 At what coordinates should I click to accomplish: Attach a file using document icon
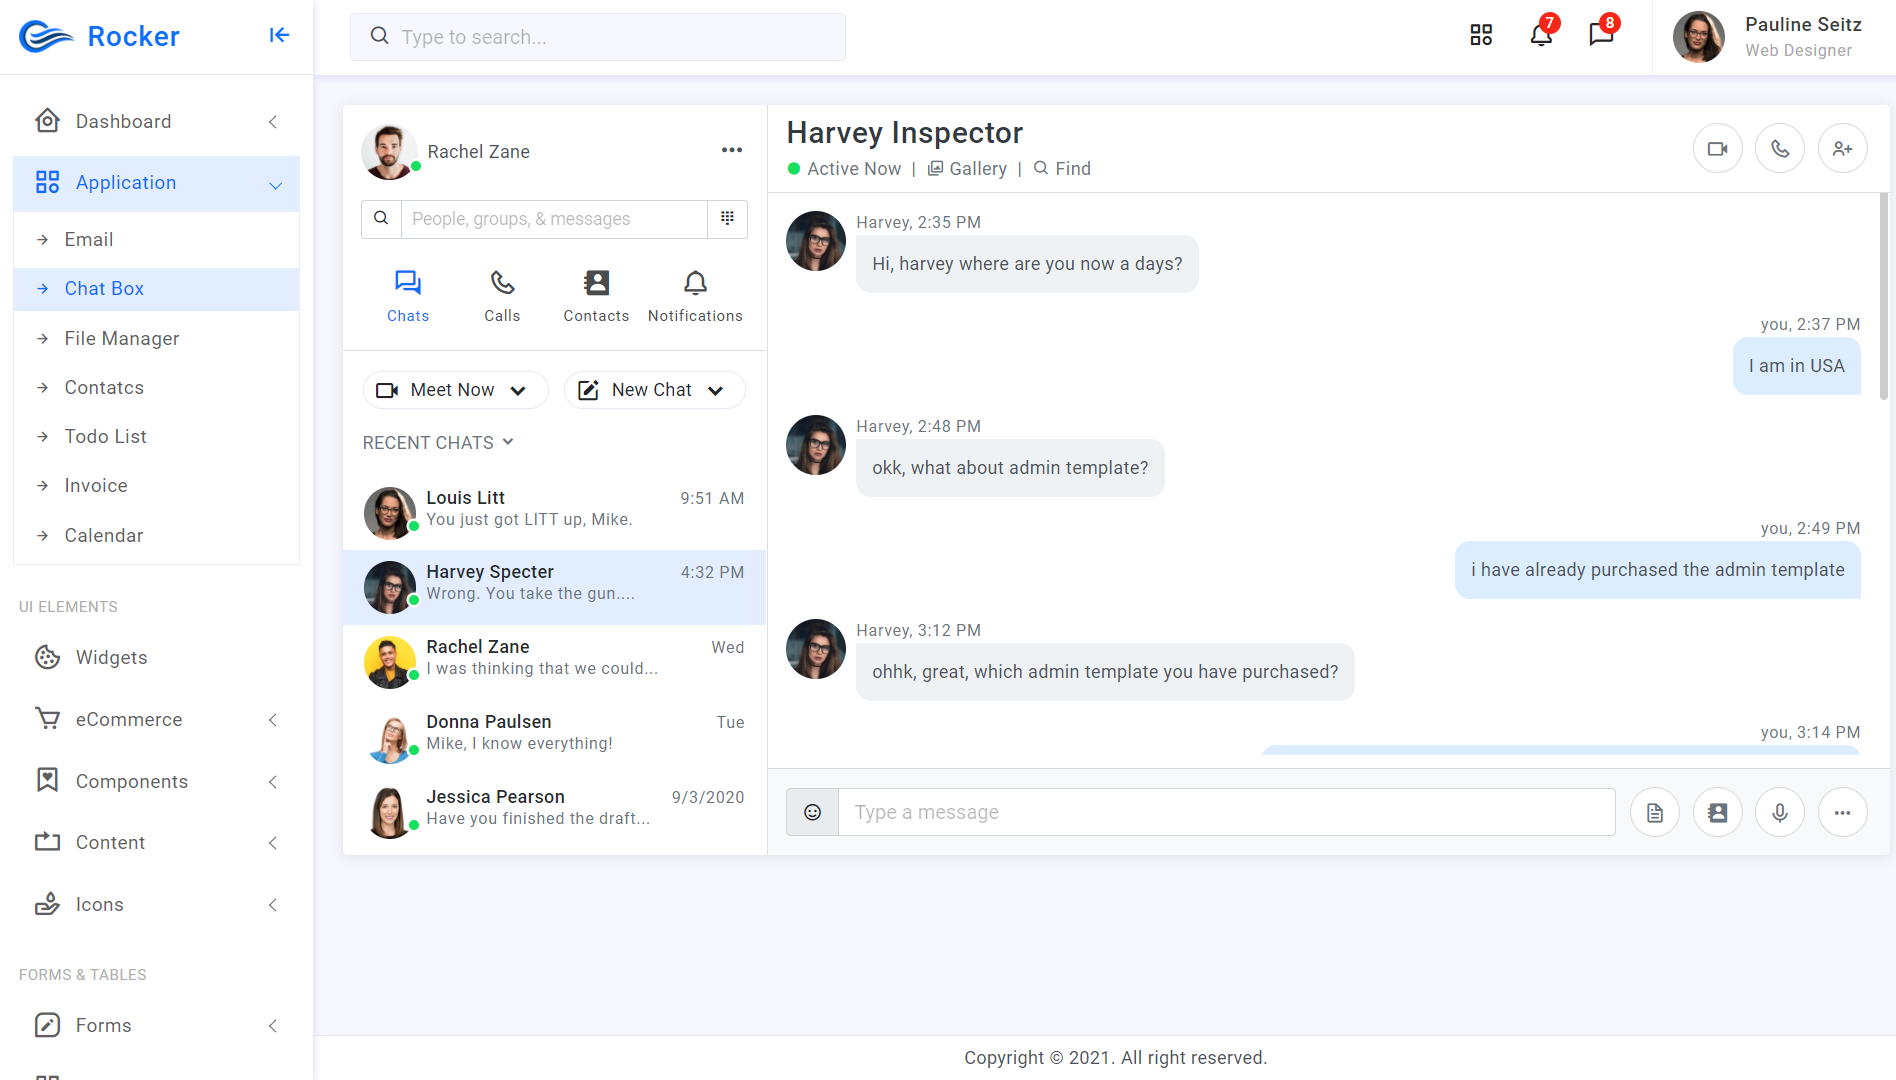coord(1655,812)
